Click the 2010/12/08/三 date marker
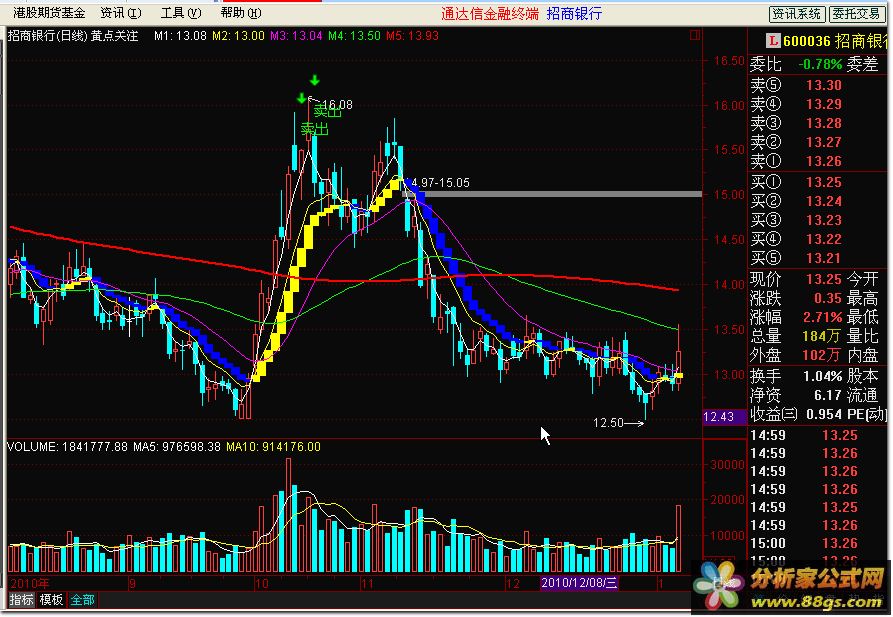Viewport: 893px width, 617px height. click(x=579, y=583)
